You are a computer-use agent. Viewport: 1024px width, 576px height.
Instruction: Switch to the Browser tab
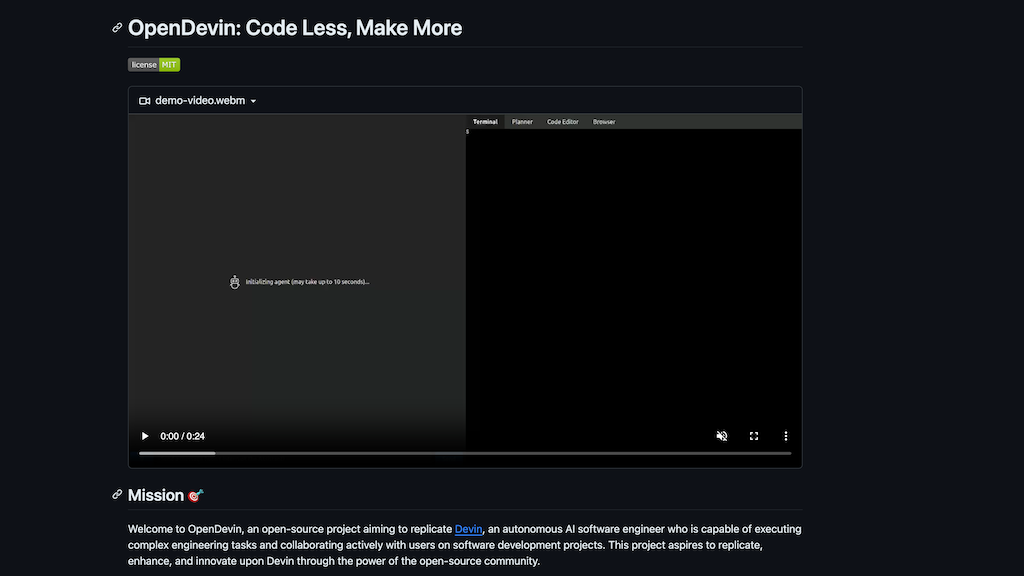(604, 122)
